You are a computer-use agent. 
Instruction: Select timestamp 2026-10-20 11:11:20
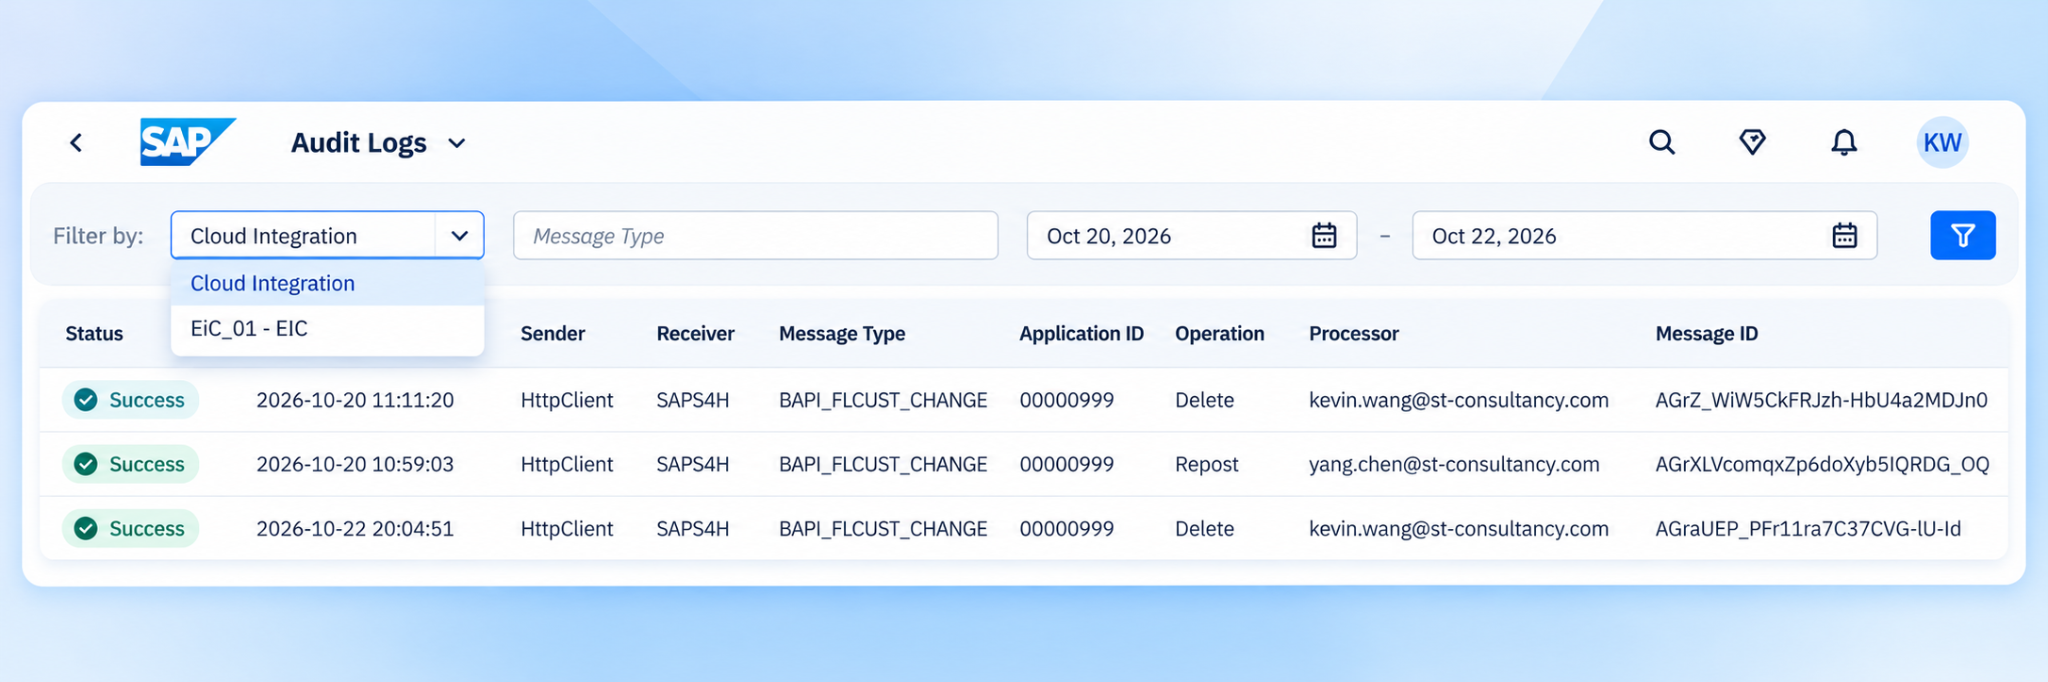[x=355, y=400]
